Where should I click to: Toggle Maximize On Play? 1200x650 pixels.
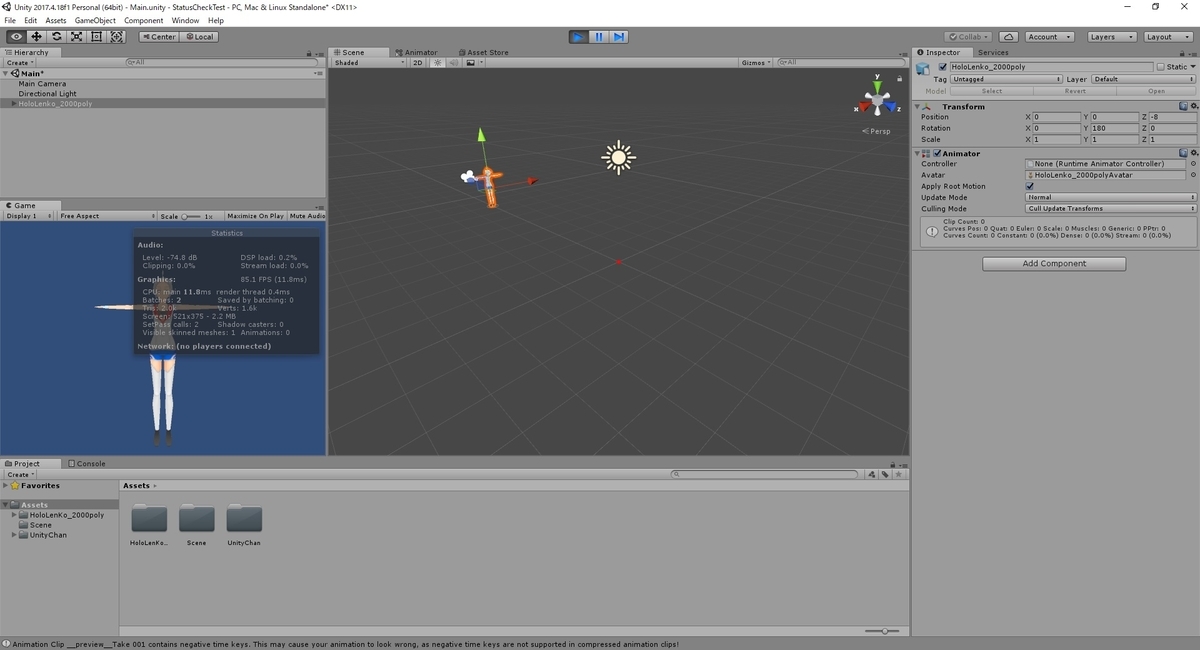[255, 216]
